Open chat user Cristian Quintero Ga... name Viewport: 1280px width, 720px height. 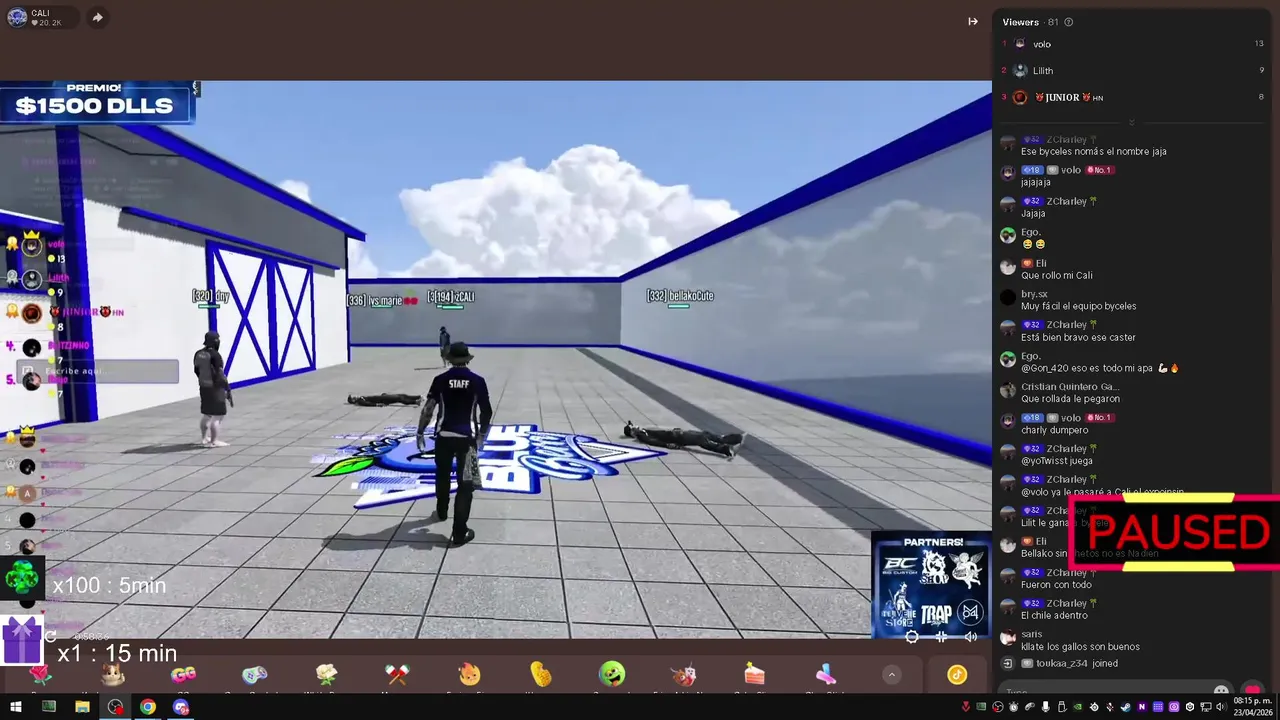click(1069, 387)
